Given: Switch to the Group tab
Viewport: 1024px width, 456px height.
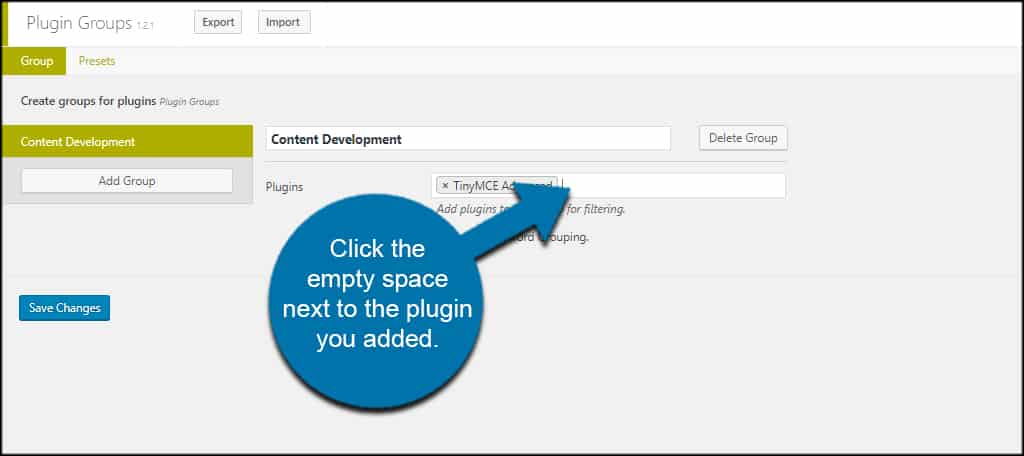Looking at the screenshot, I should click(x=37, y=61).
